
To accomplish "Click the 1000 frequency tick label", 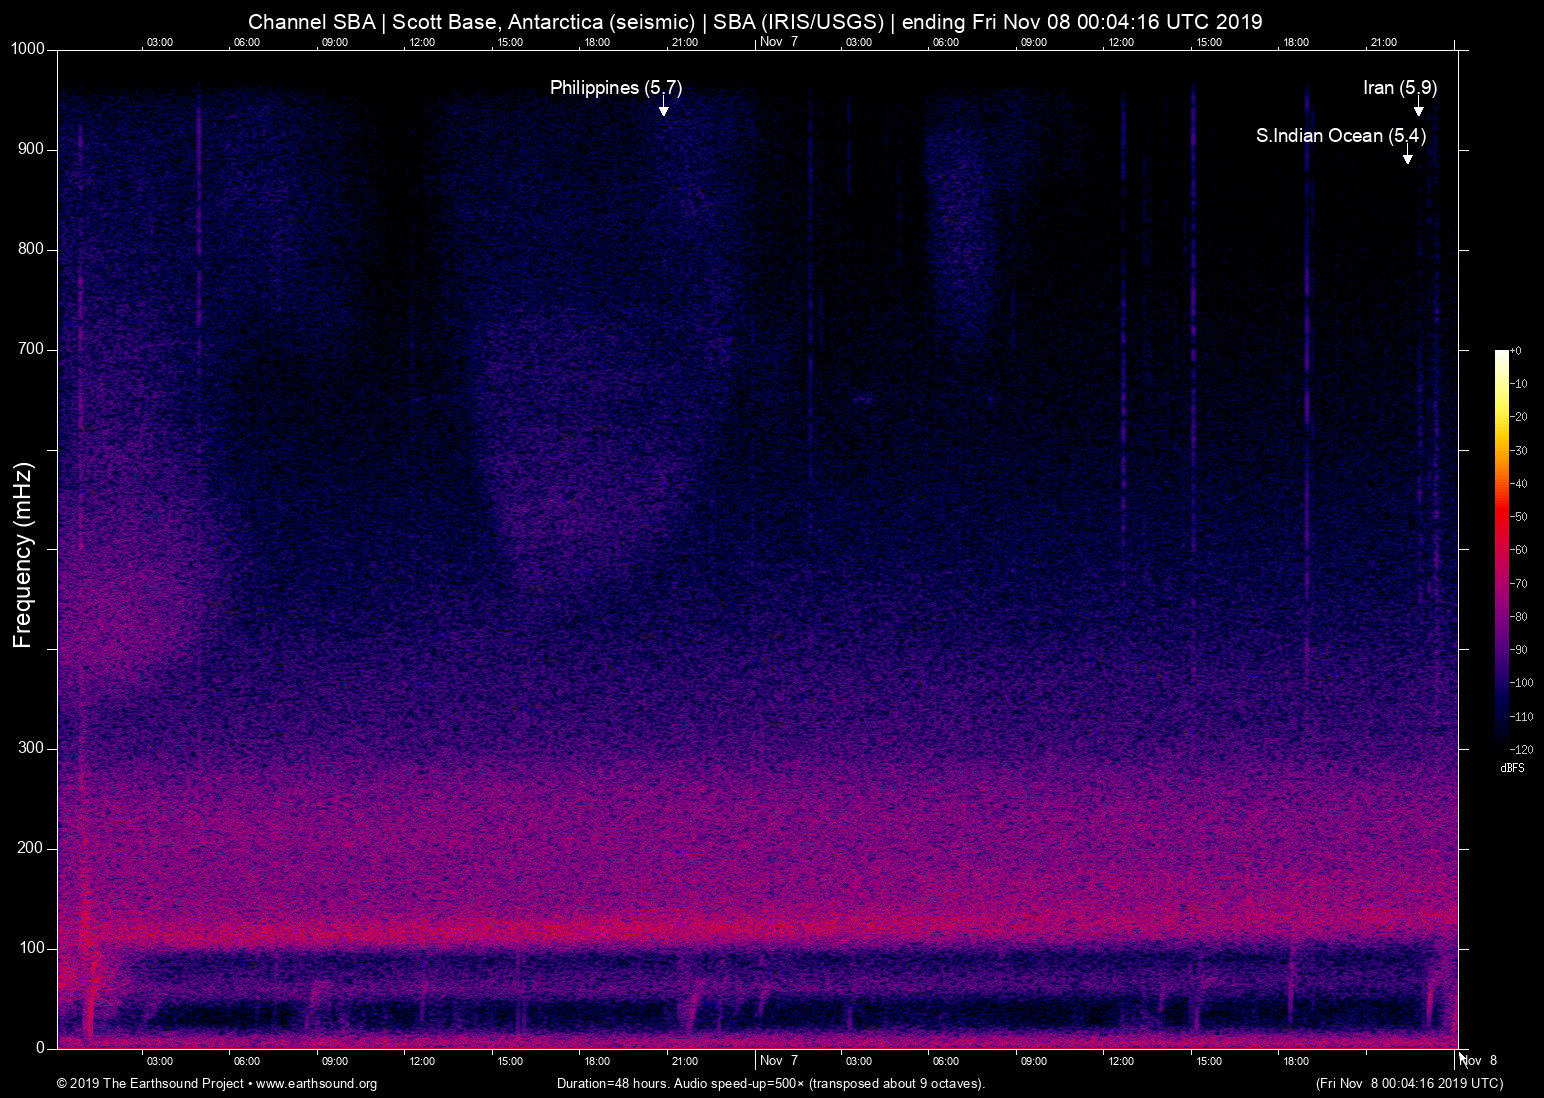I will [x=27, y=49].
